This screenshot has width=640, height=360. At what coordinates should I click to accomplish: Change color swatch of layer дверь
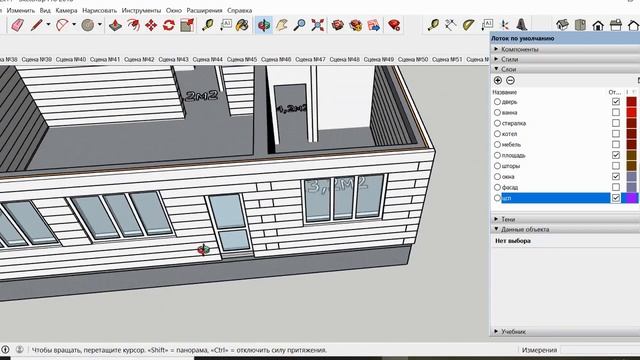(x=631, y=102)
